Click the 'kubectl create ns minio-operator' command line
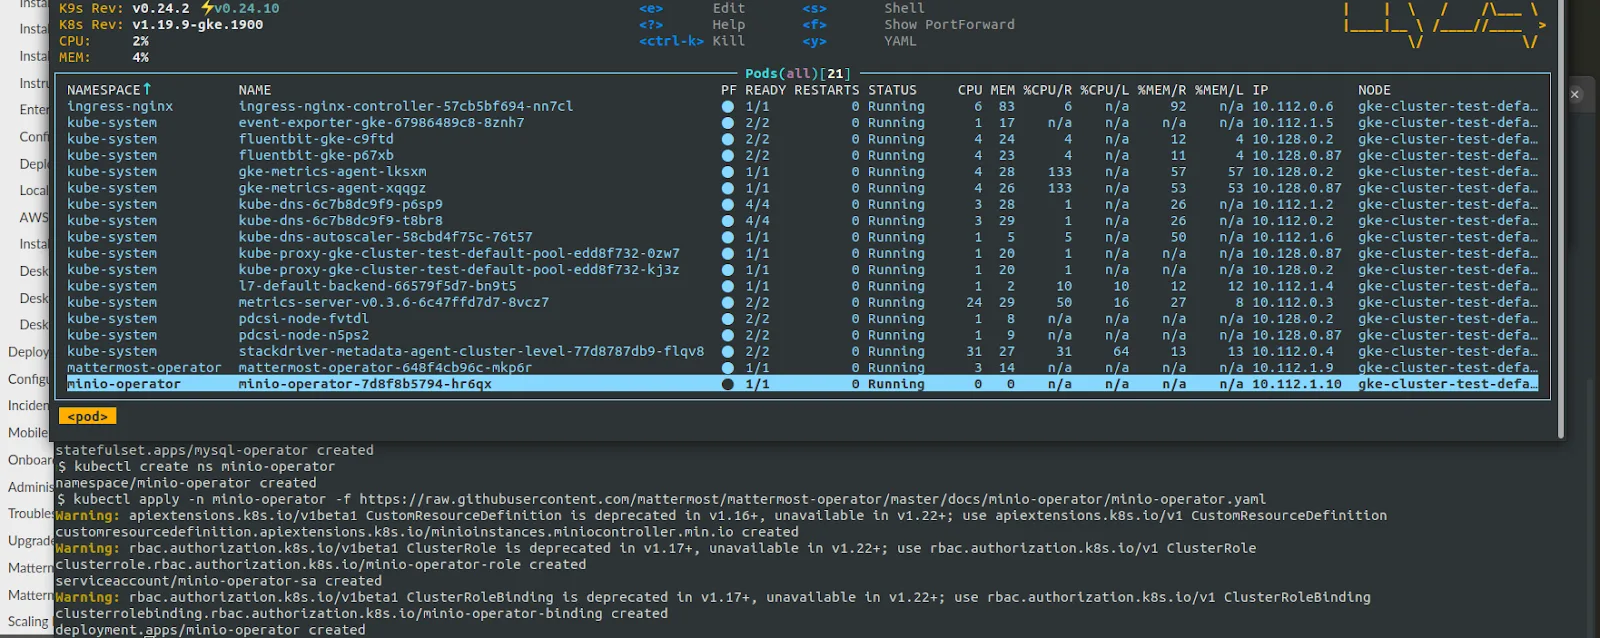1600x638 pixels. 196,466
